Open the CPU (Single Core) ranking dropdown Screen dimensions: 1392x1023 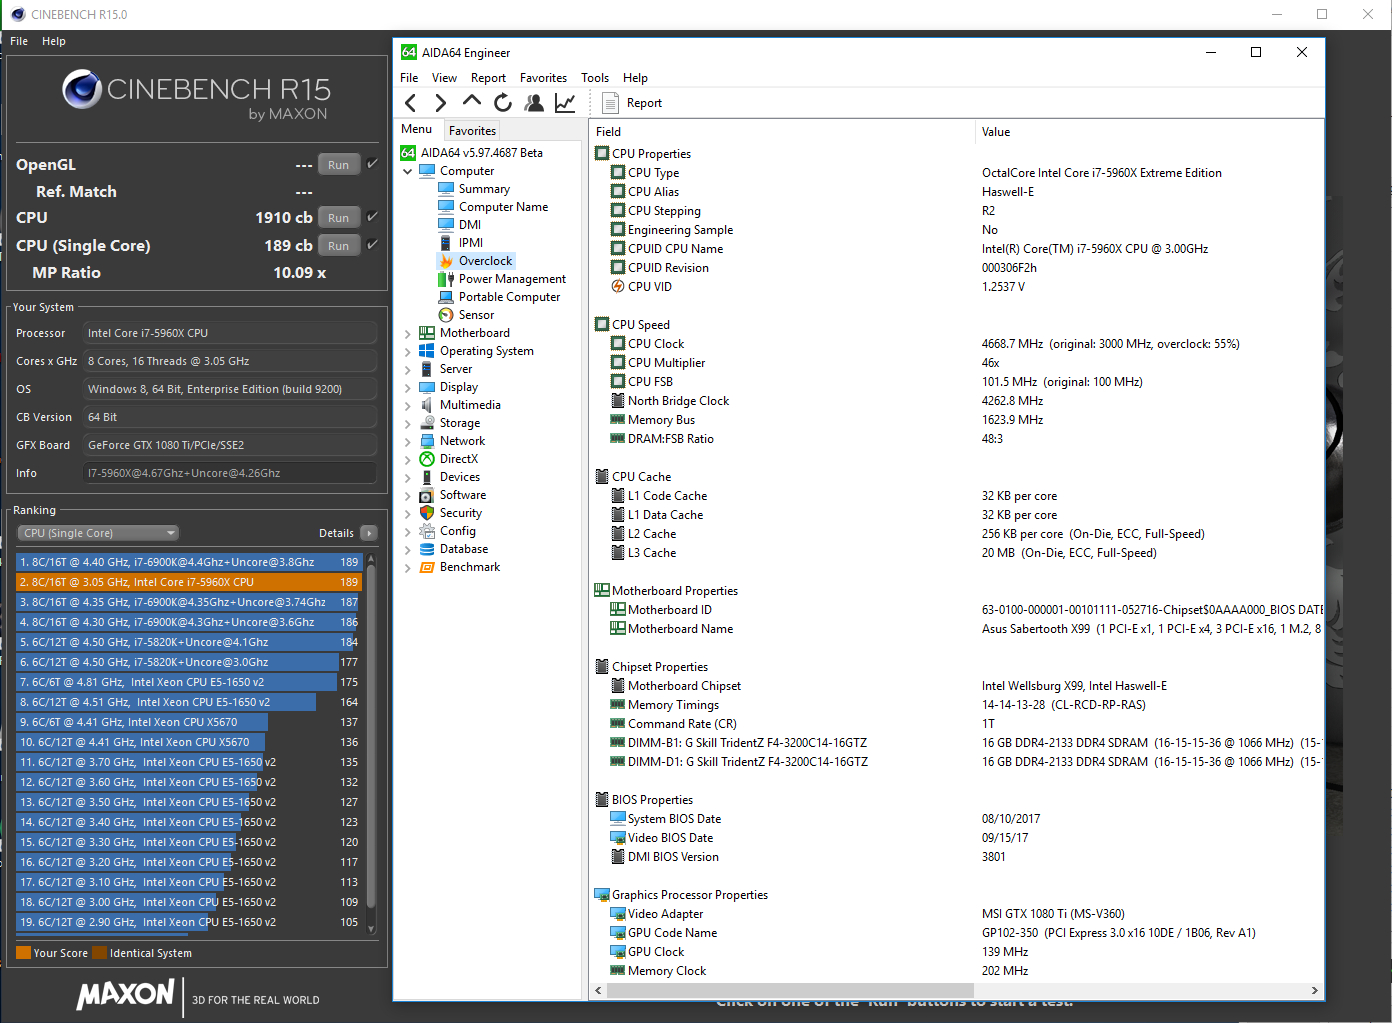click(x=98, y=533)
